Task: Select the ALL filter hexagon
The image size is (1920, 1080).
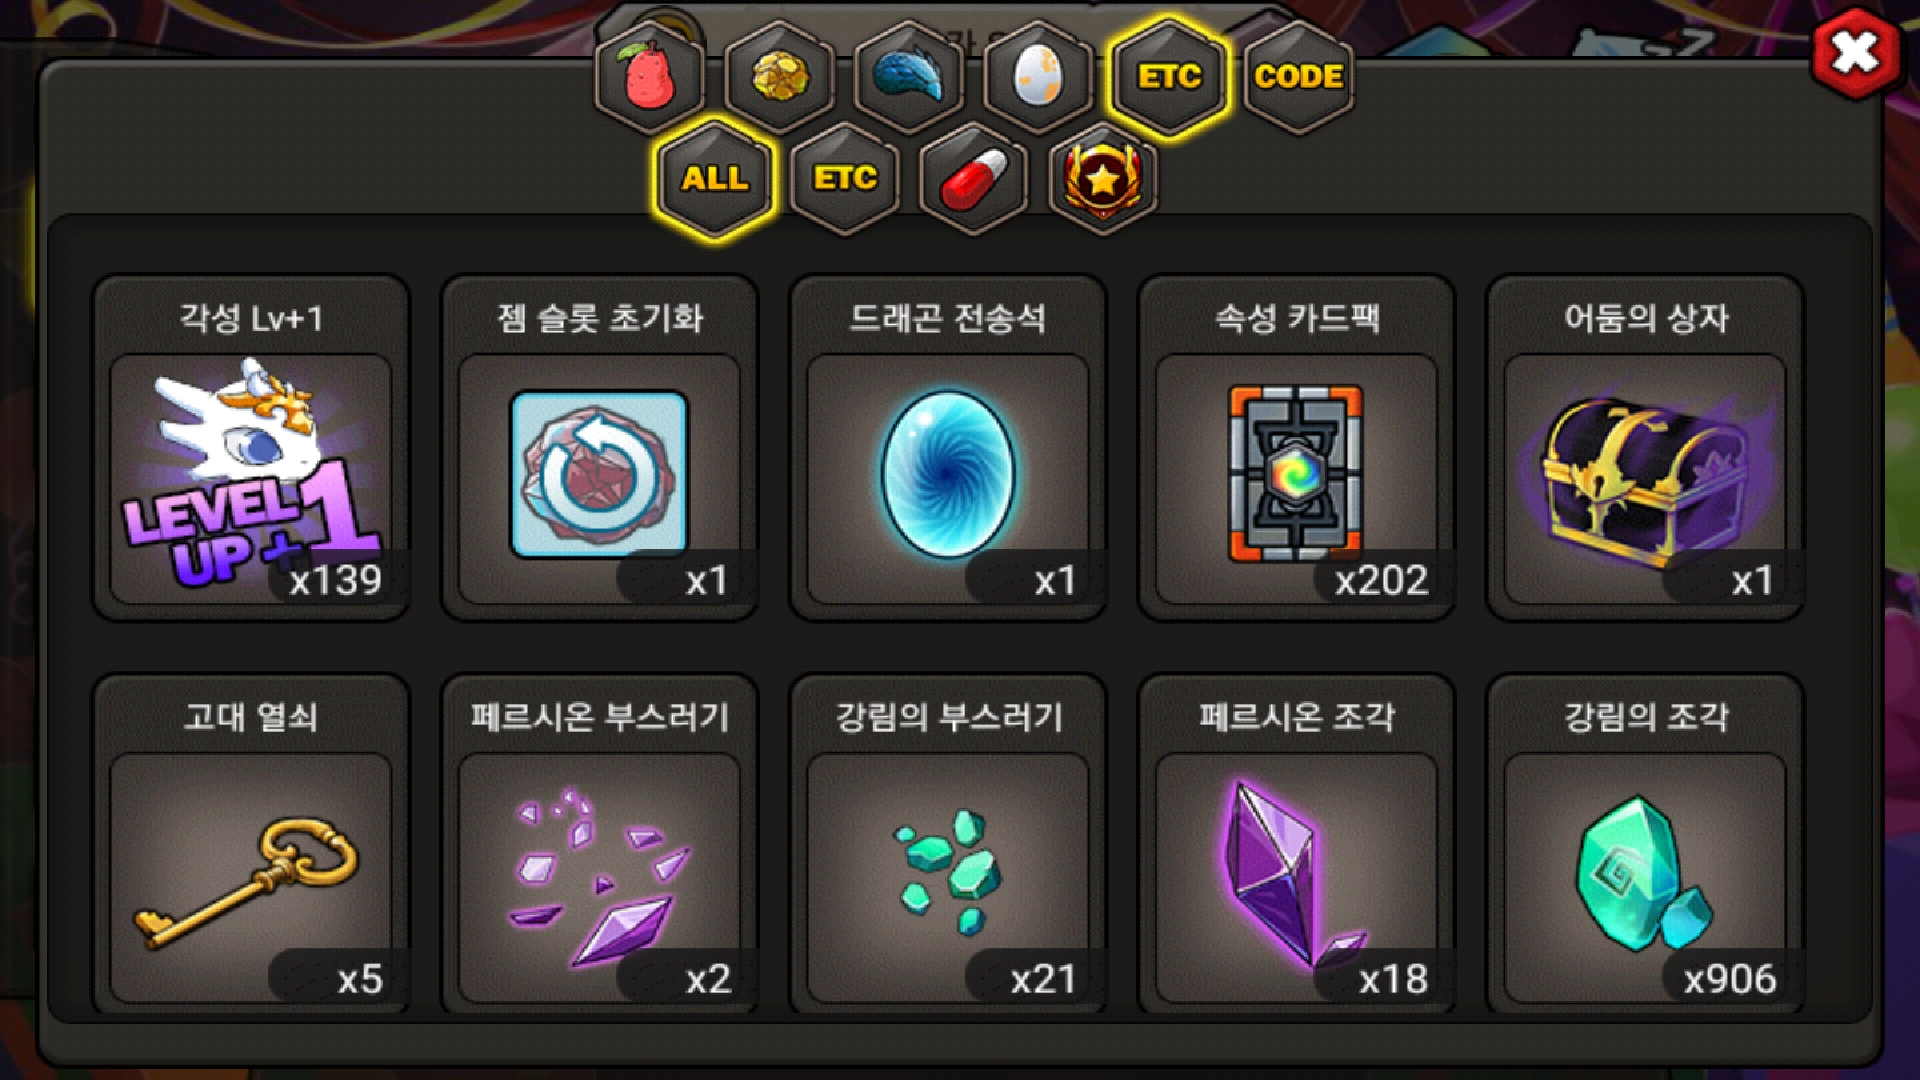Action: 714,179
